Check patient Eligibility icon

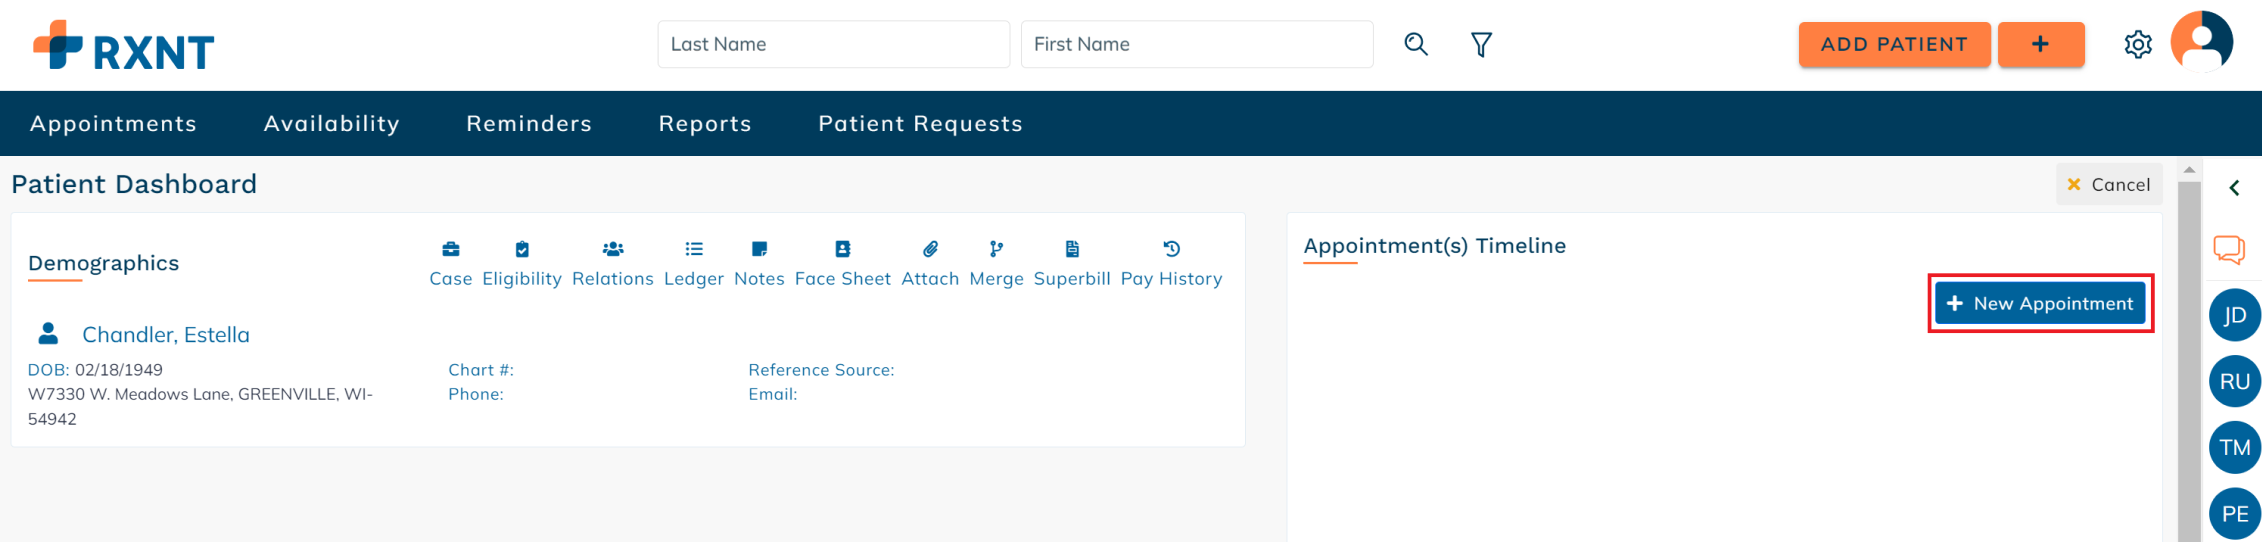point(522,249)
